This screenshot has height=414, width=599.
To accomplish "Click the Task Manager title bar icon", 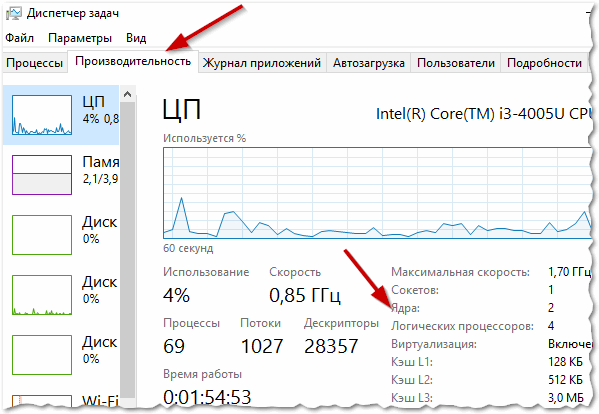I will 13,13.
